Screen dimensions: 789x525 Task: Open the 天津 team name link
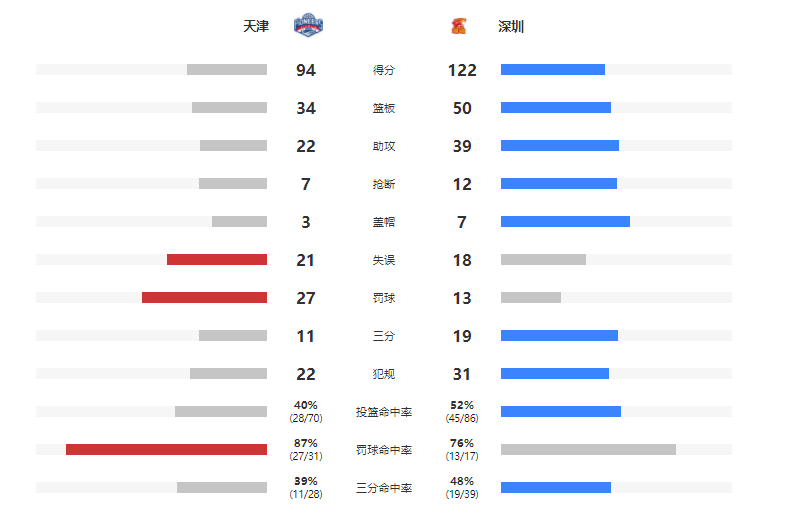click(256, 26)
